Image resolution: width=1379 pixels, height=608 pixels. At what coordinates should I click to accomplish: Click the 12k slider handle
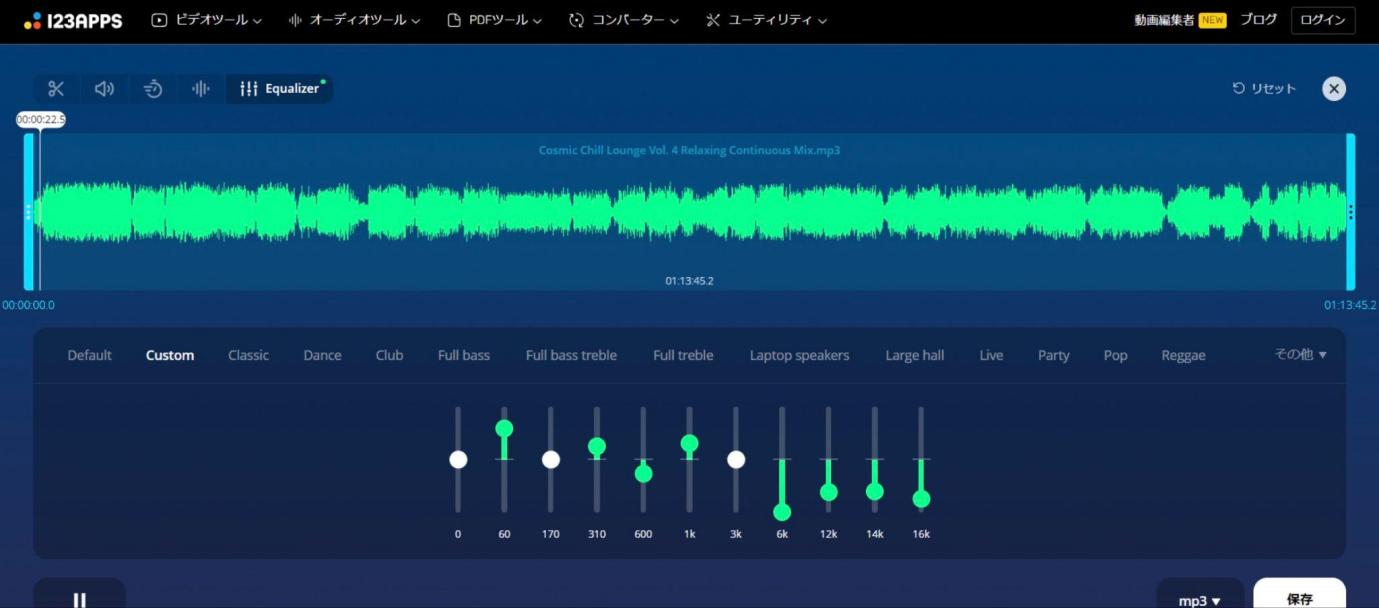click(x=828, y=492)
